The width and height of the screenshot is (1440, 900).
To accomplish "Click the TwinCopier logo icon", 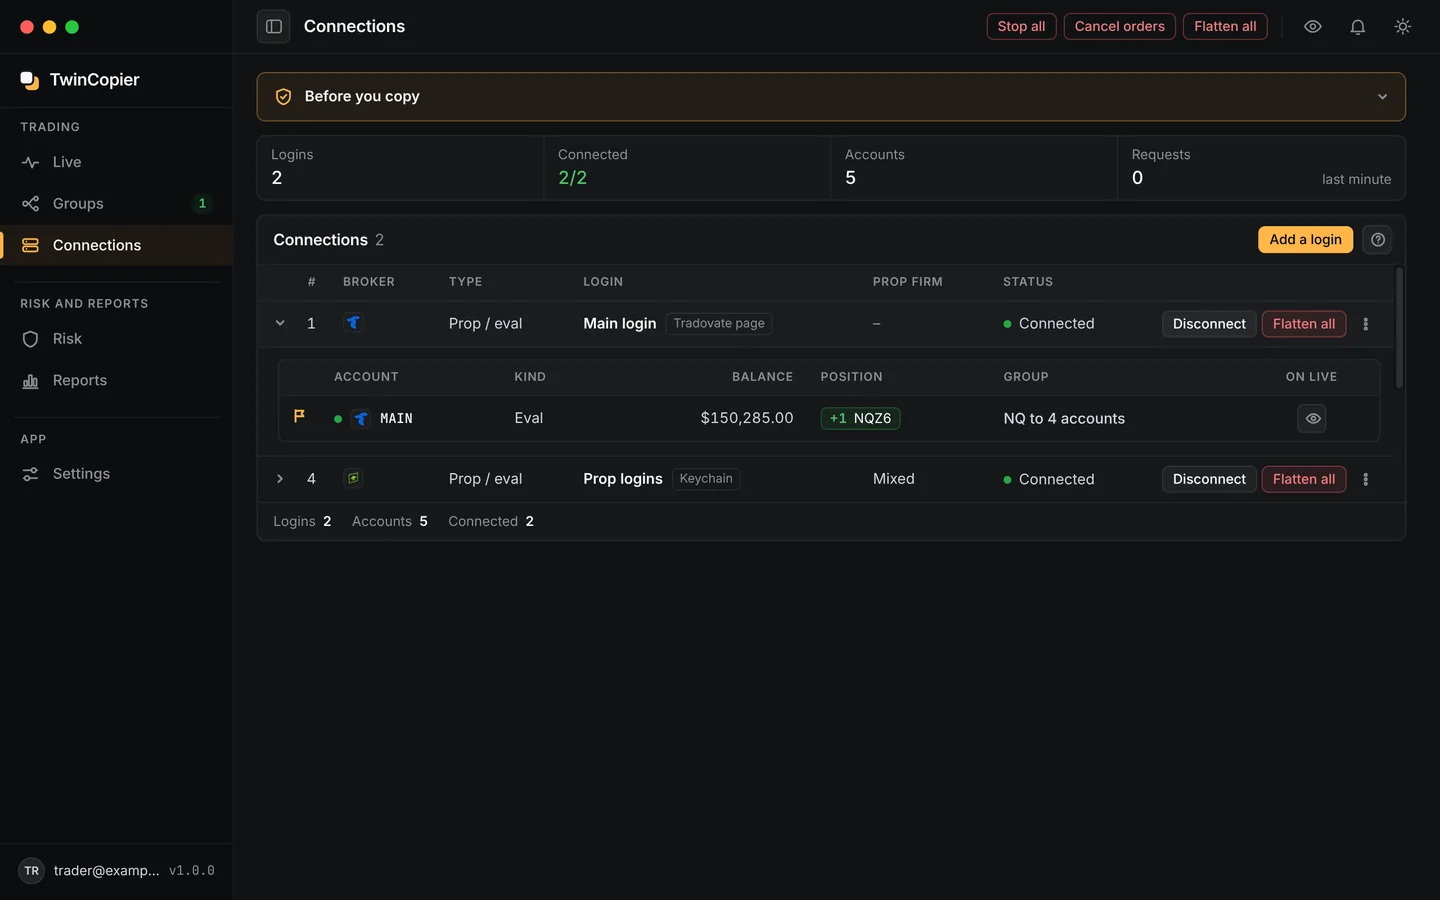I will click(x=30, y=80).
